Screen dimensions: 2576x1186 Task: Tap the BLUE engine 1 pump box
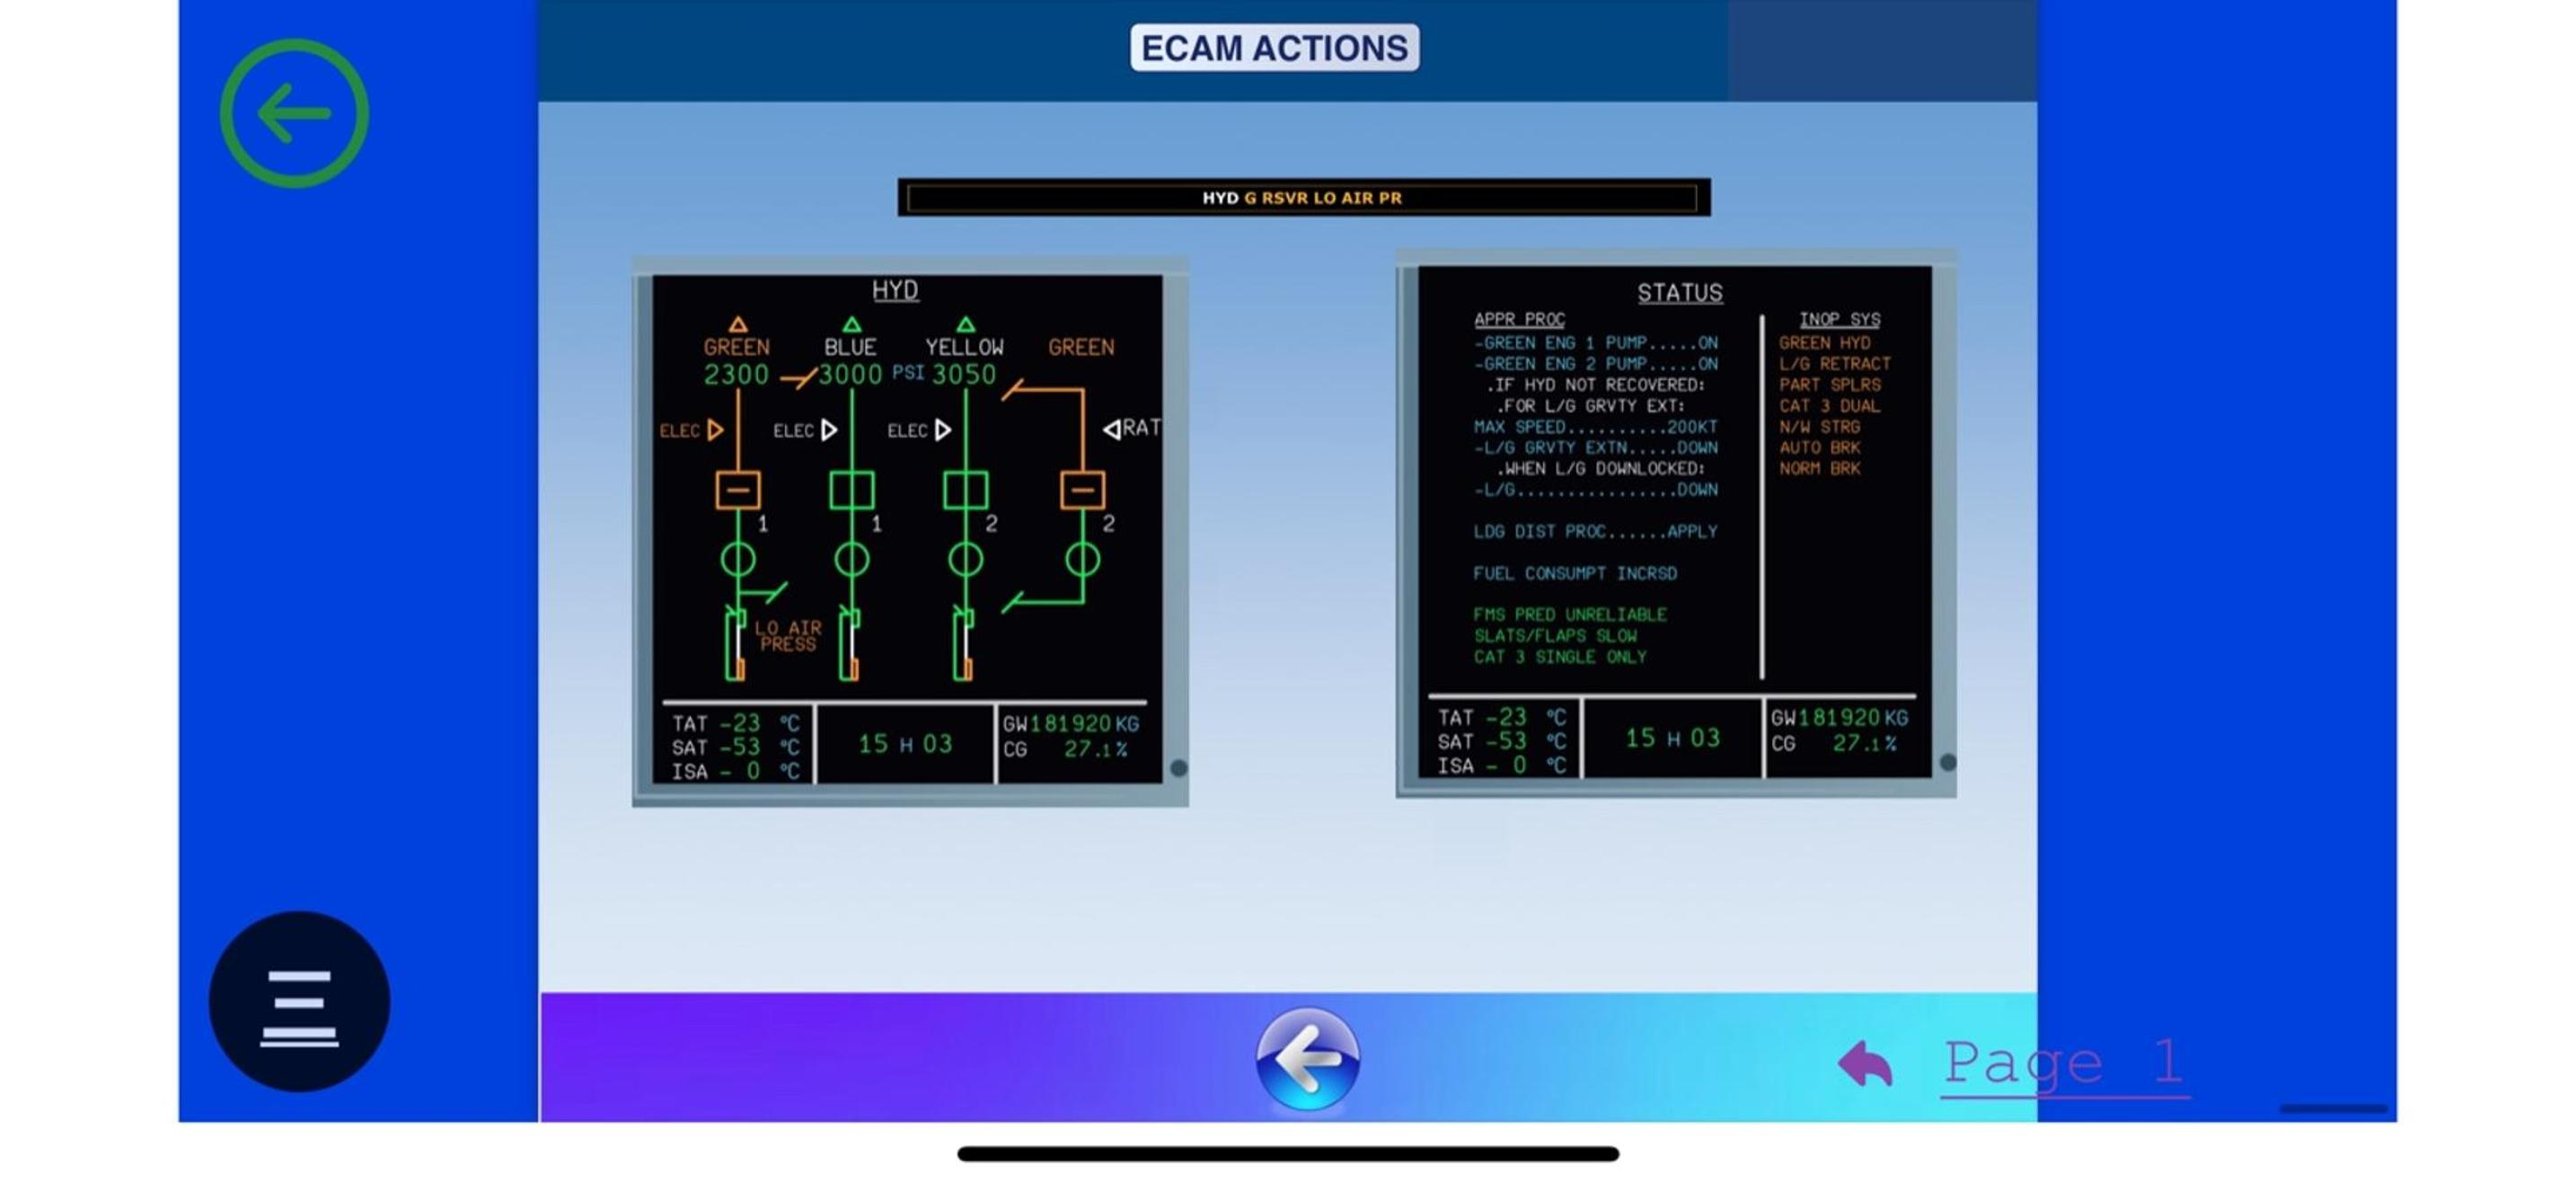852,491
